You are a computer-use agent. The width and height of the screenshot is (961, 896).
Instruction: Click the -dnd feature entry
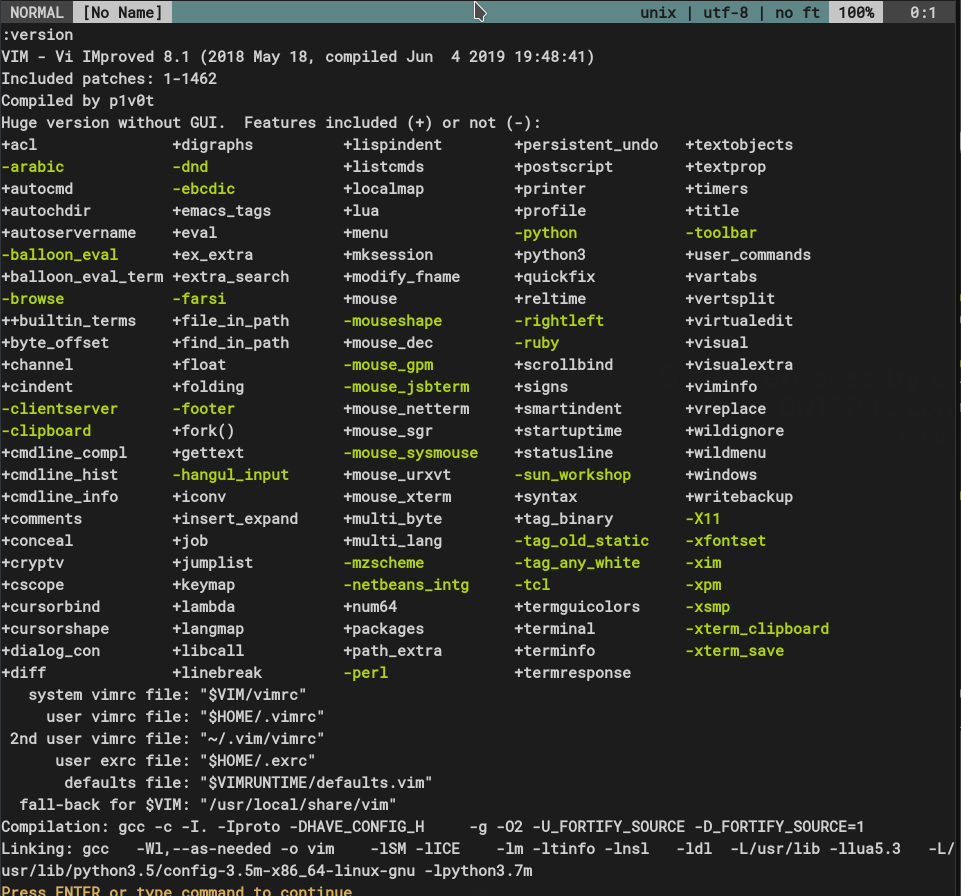(191, 167)
